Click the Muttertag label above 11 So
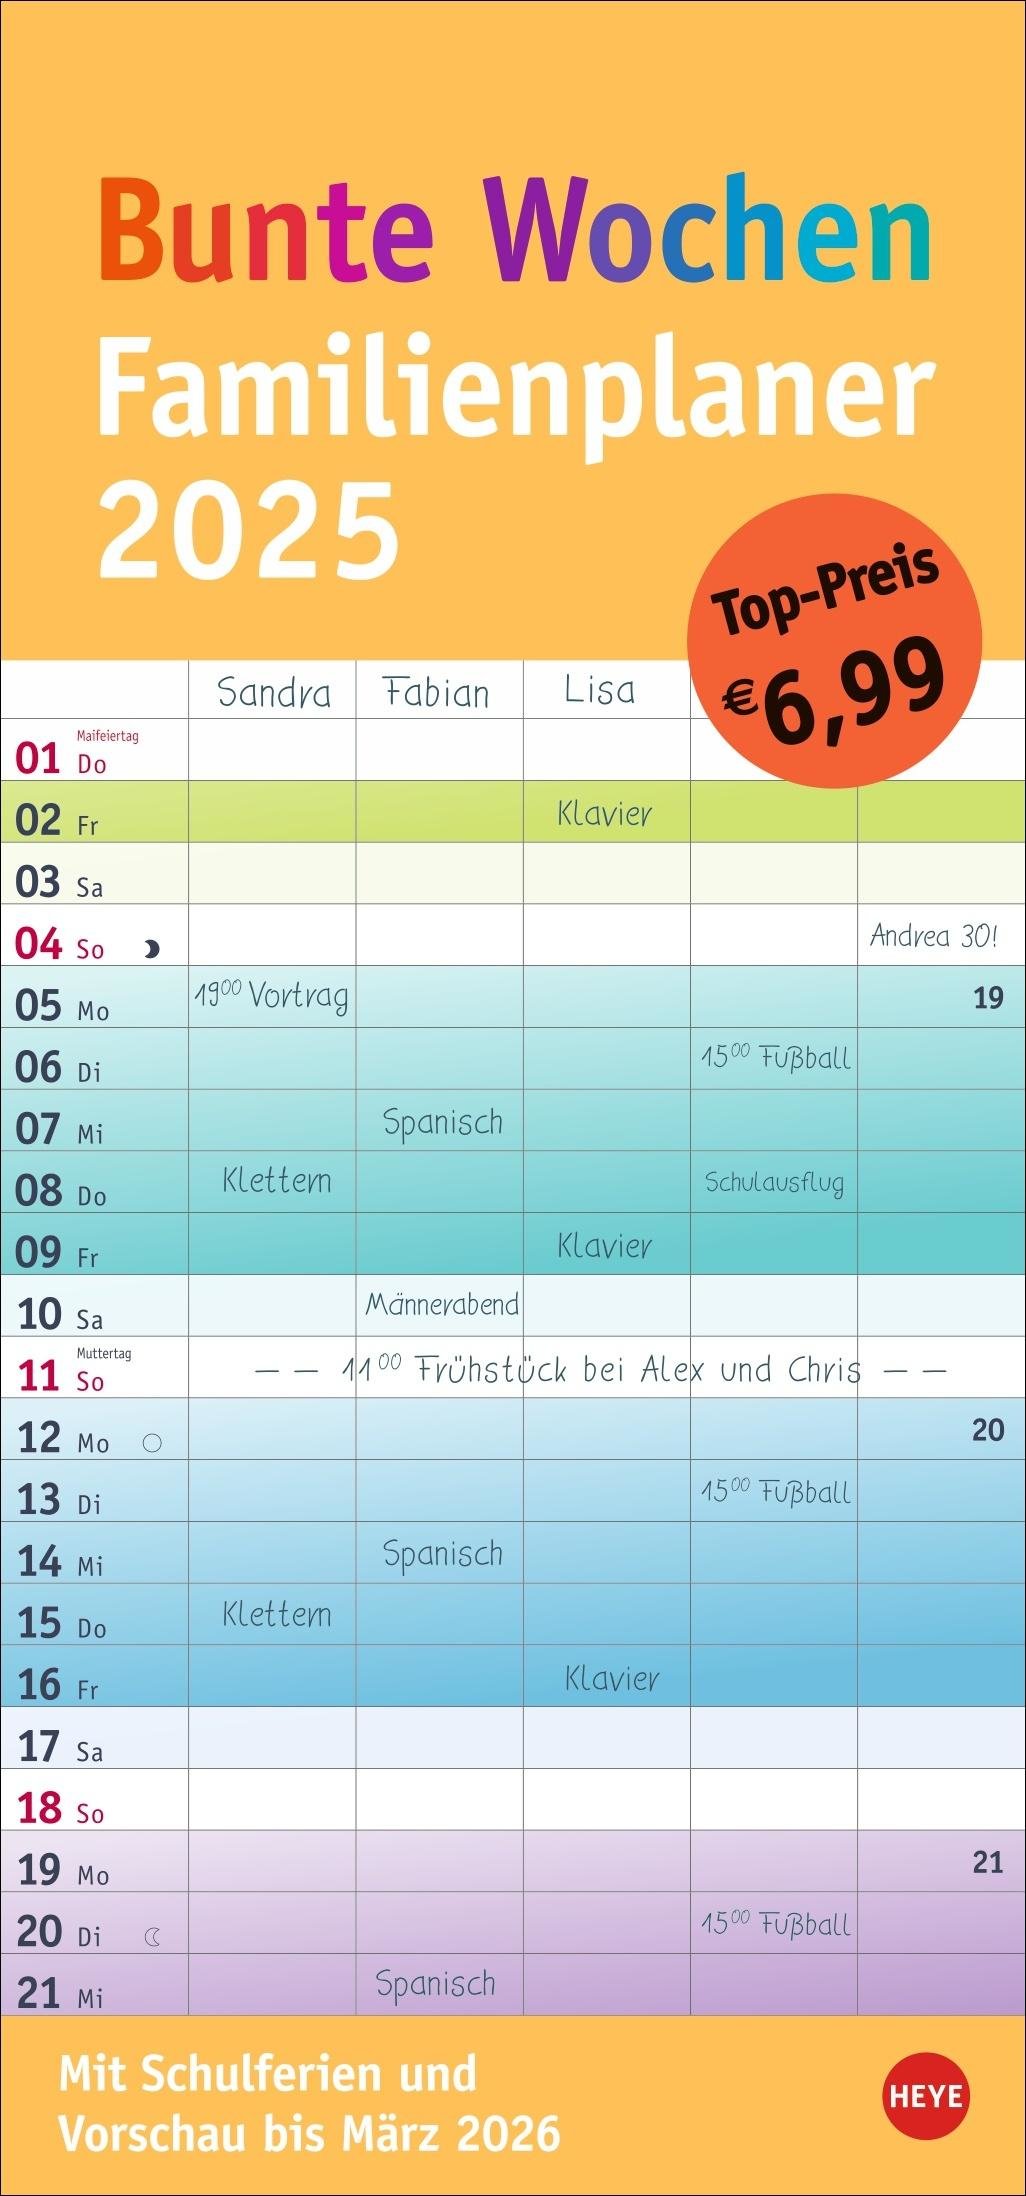The image size is (1026, 2196). coord(104,1353)
